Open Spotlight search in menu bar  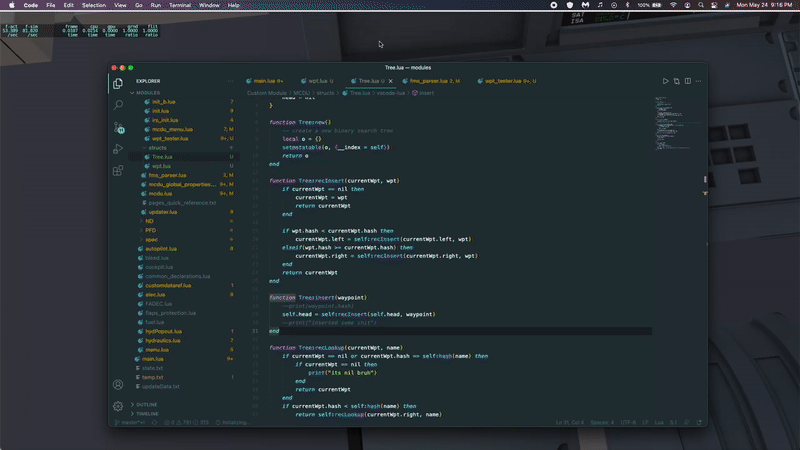pyautogui.click(x=701, y=5)
